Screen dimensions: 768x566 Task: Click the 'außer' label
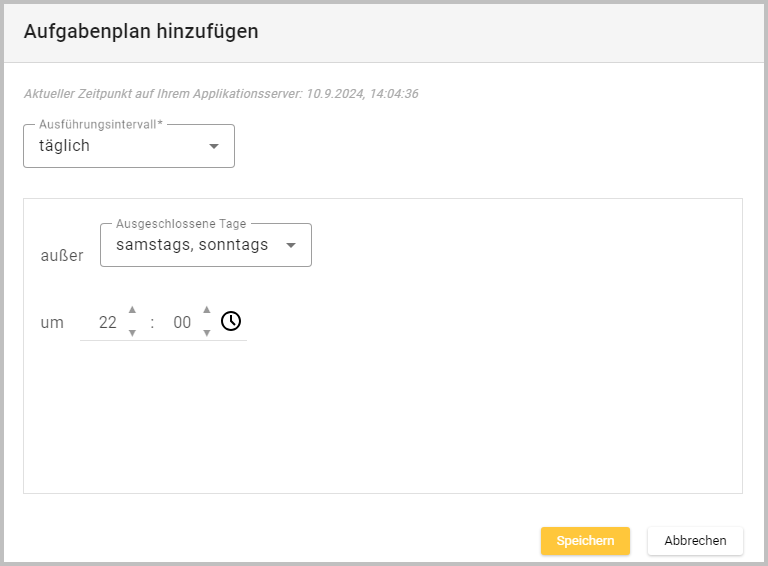coord(62,256)
